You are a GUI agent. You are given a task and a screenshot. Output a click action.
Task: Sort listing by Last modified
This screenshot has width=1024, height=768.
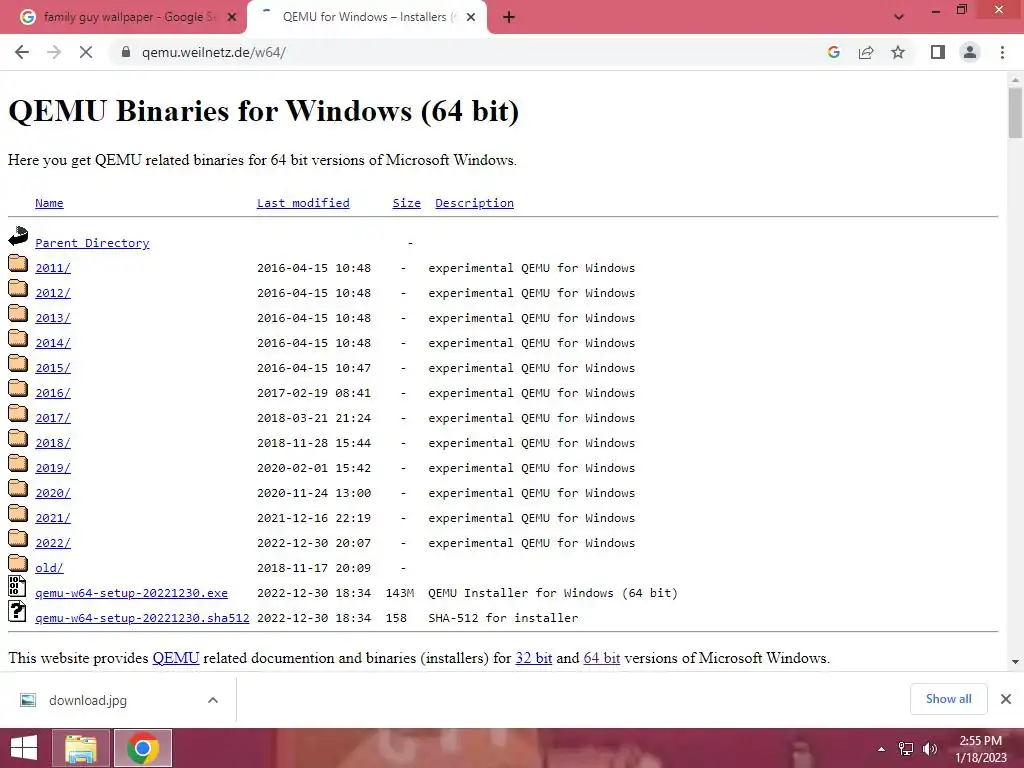[x=303, y=203]
